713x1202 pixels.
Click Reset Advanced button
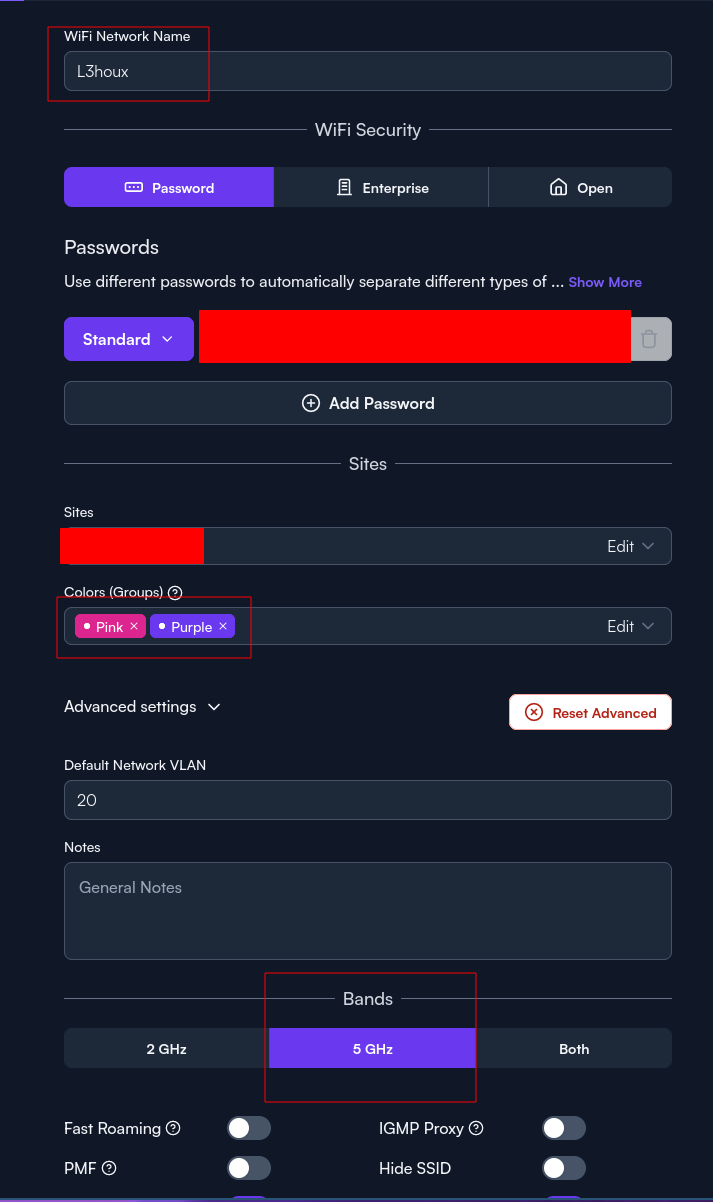click(590, 712)
